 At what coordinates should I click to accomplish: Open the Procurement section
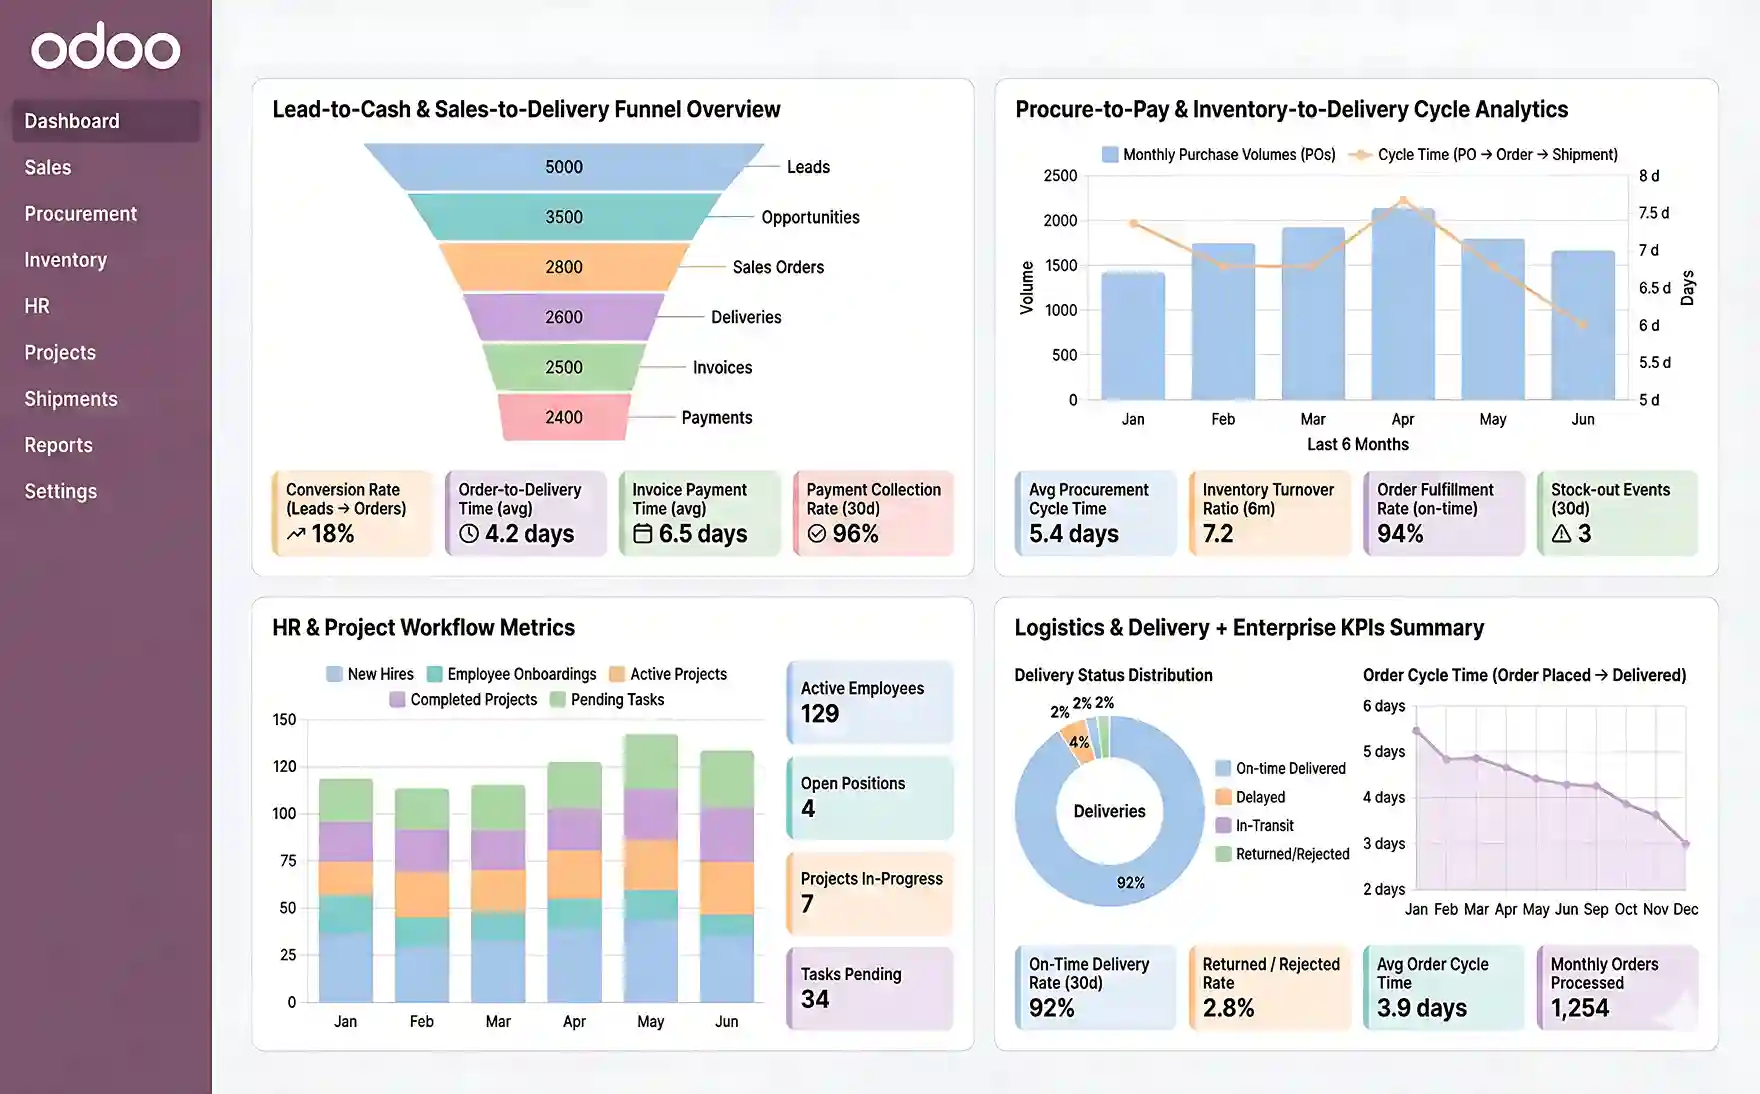(81, 214)
